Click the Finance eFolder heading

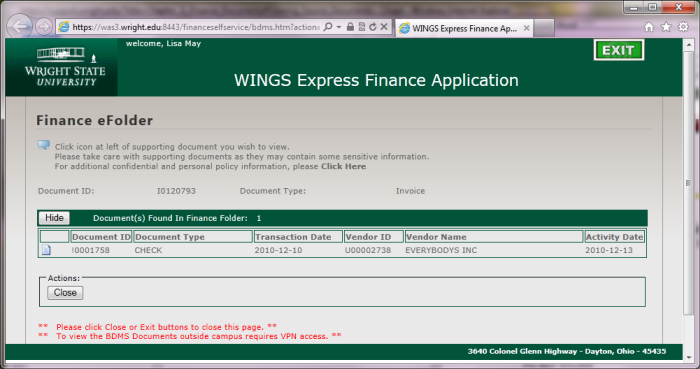tap(95, 120)
